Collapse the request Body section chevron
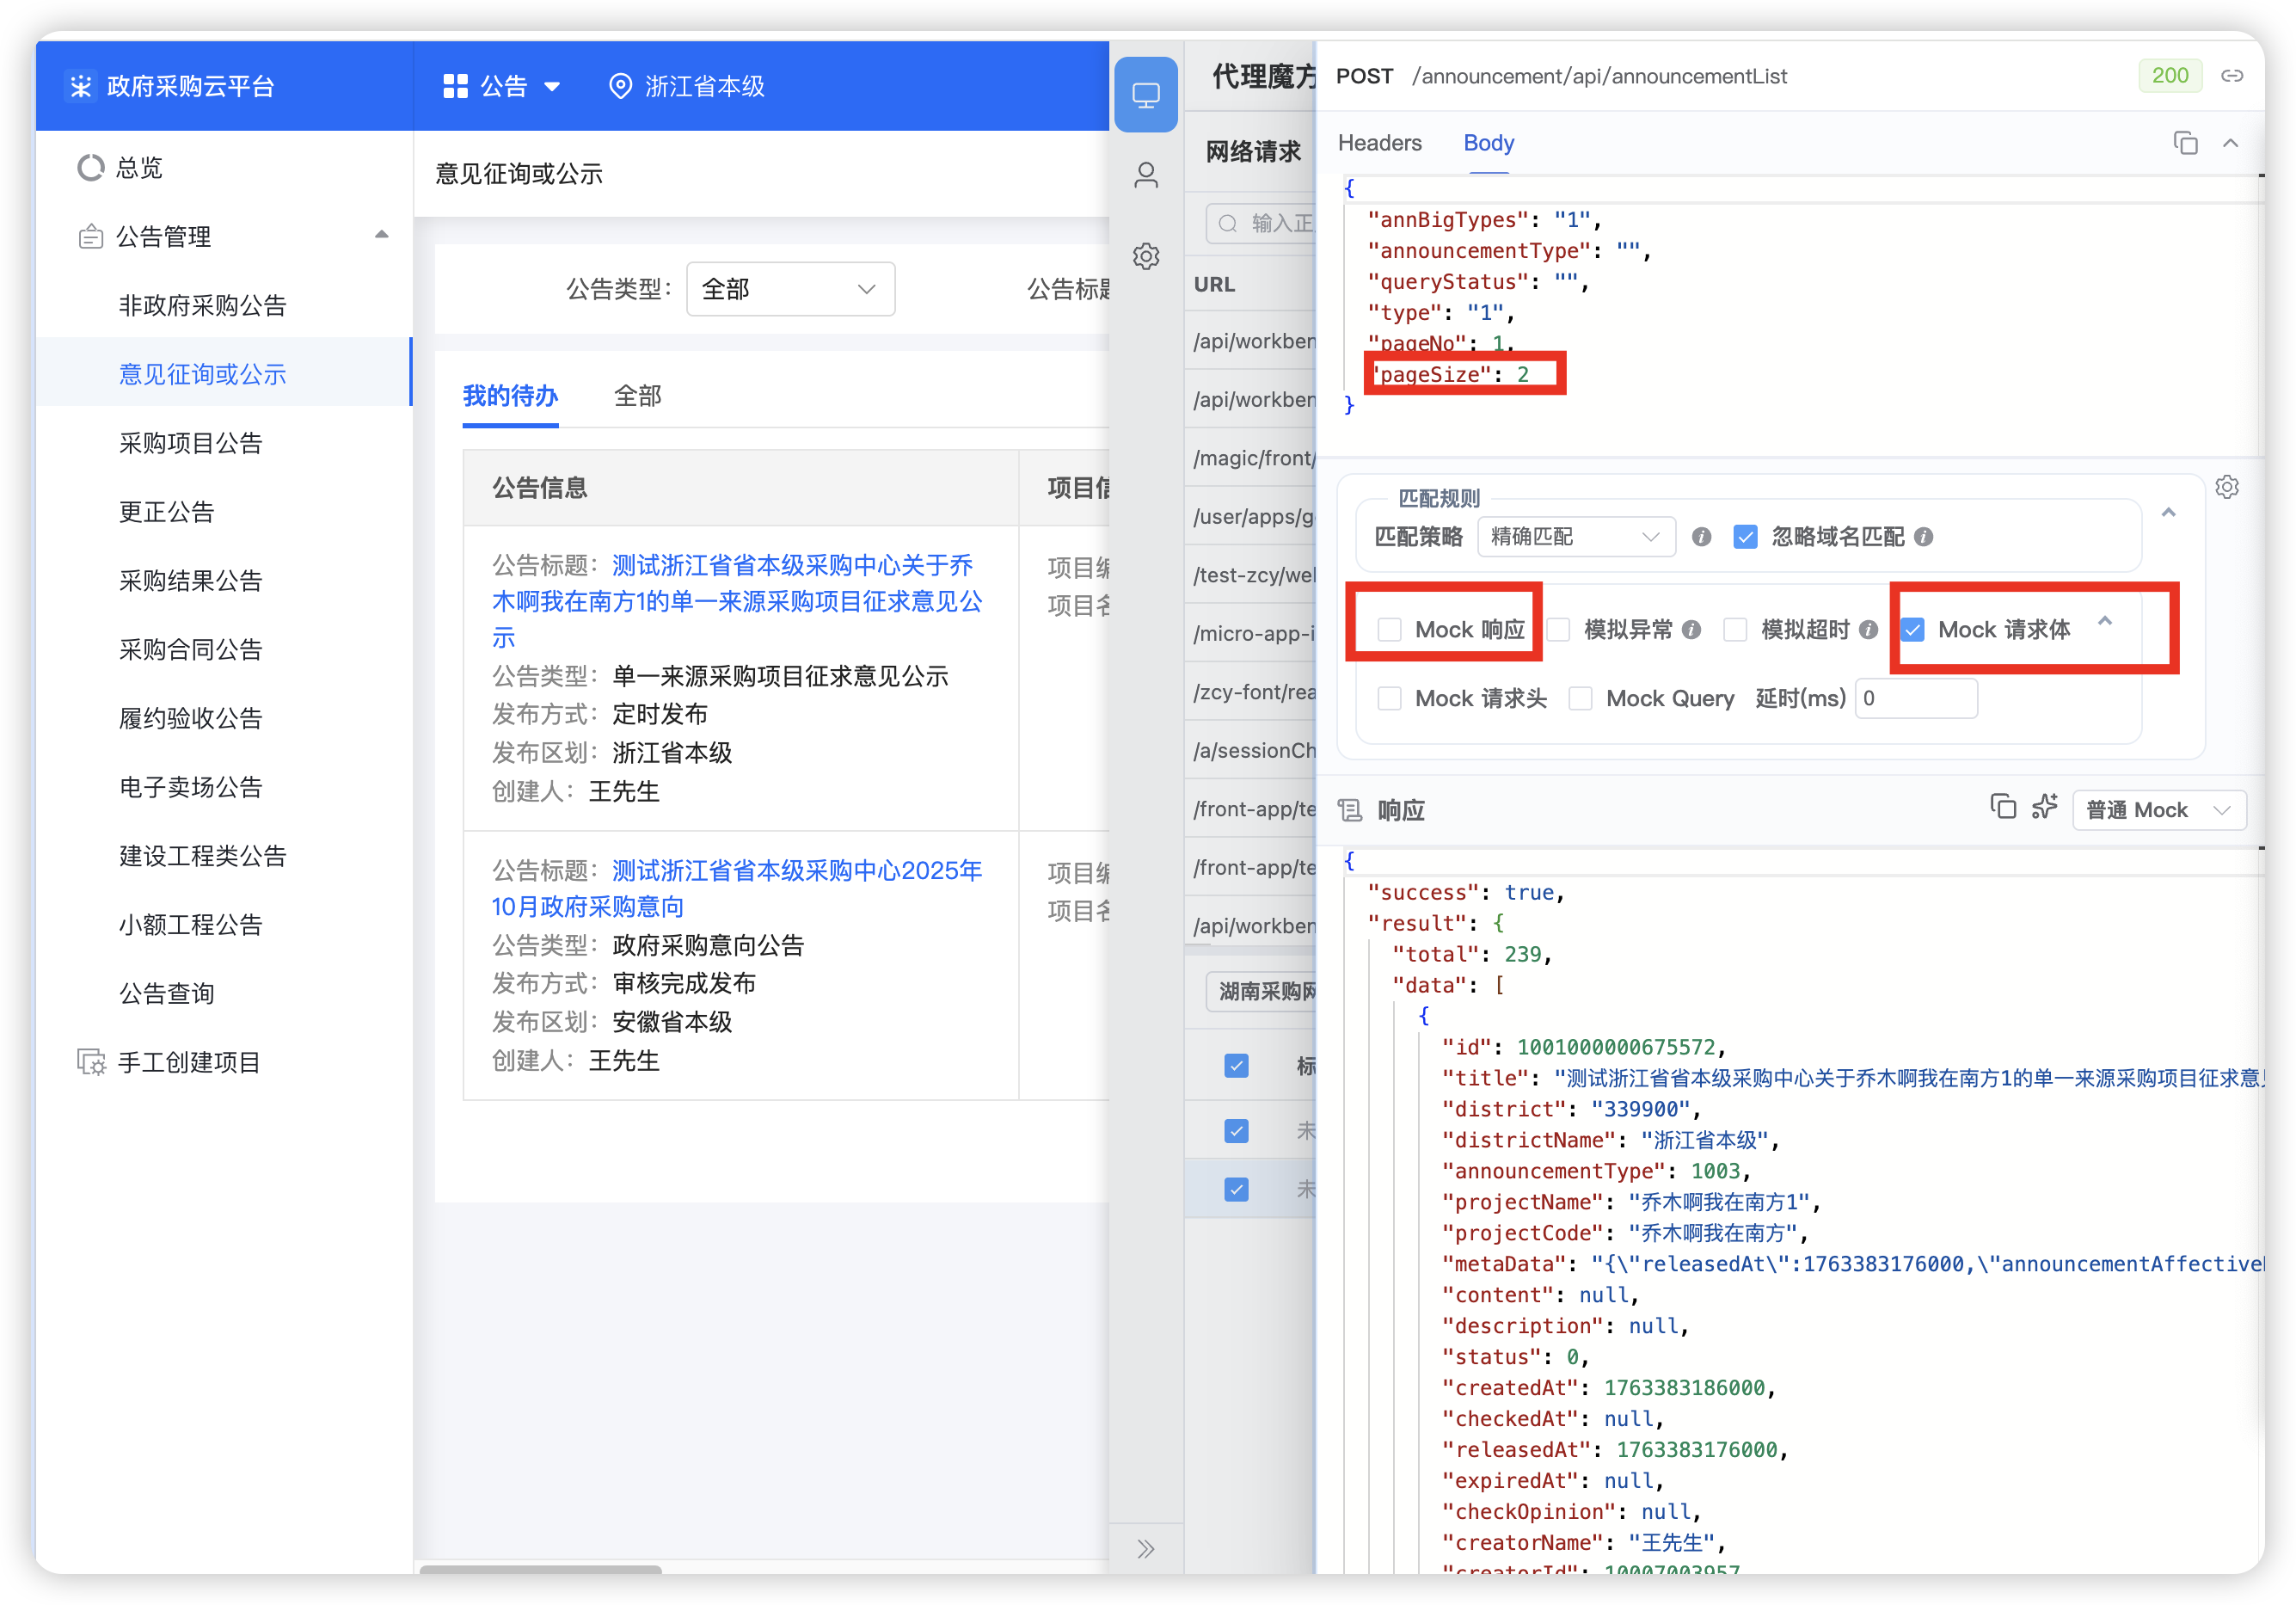2296x1605 pixels. point(2230,143)
